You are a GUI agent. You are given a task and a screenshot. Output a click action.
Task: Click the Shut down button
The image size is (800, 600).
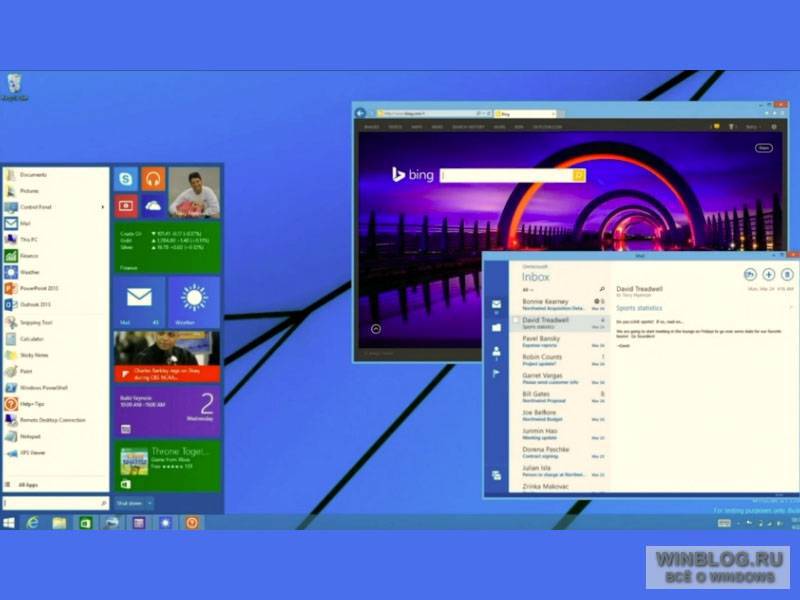130,504
